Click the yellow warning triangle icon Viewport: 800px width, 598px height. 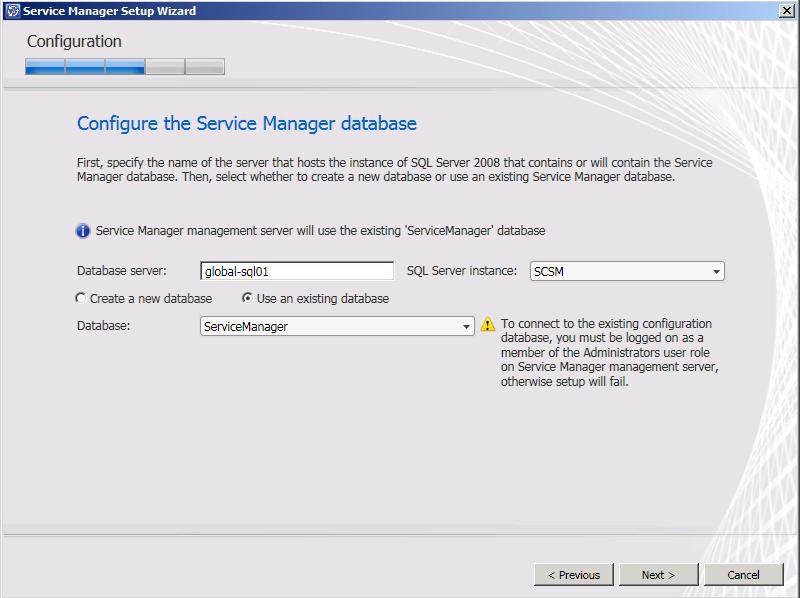click(488, 325)
